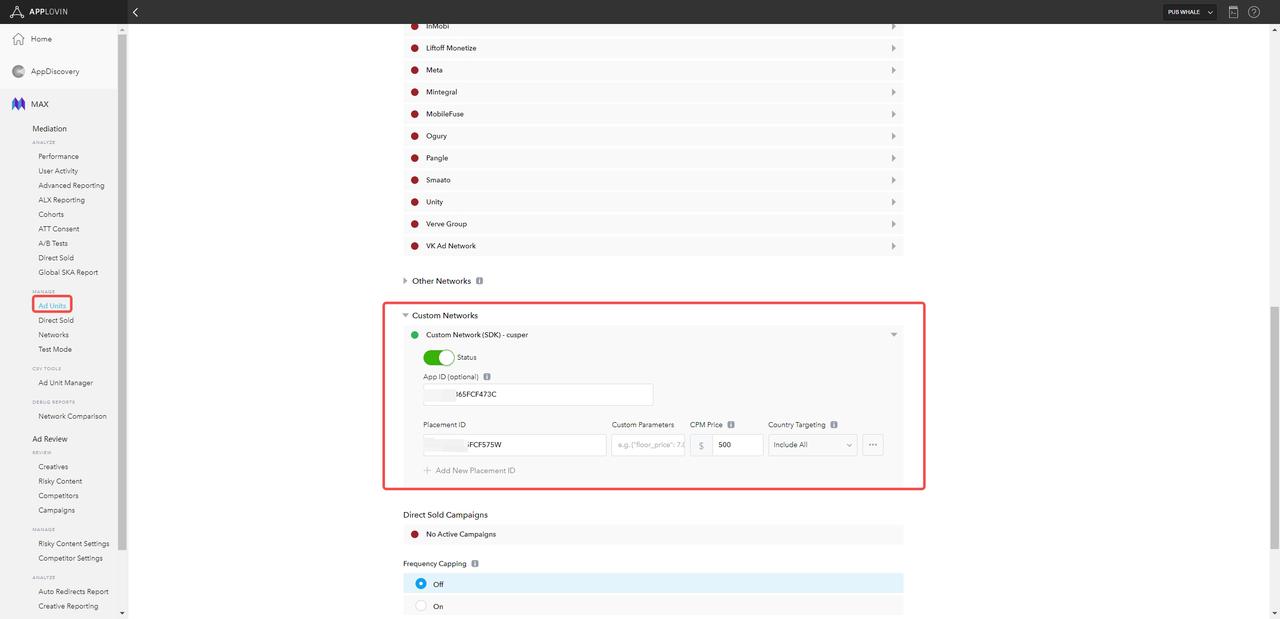Open Test Mode in the sidebar
Image resolution: width=1280 pixels, height=619 pixels.
click(55, 349)
